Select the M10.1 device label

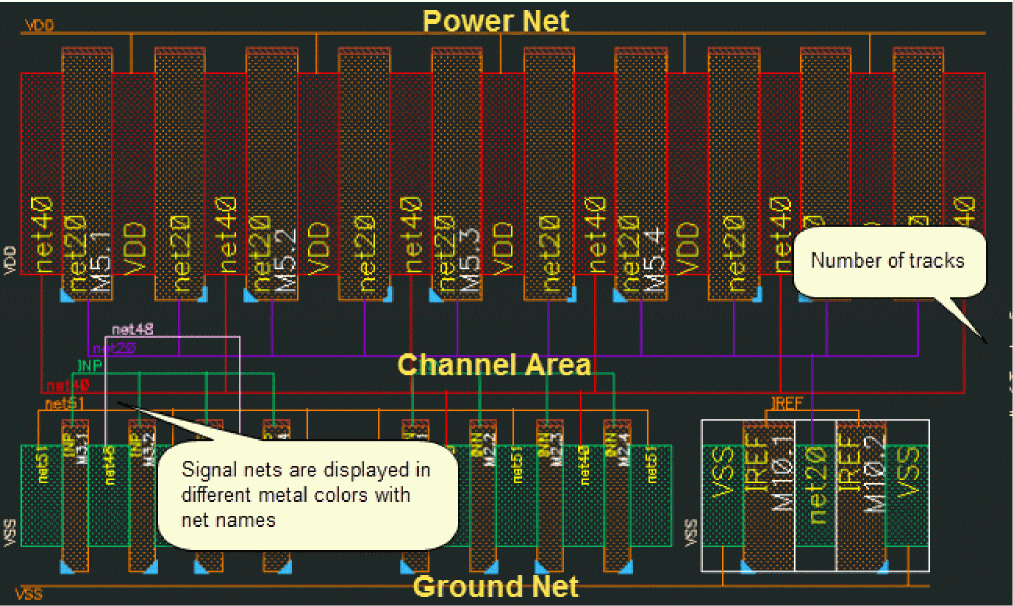[x=782, y=476]
